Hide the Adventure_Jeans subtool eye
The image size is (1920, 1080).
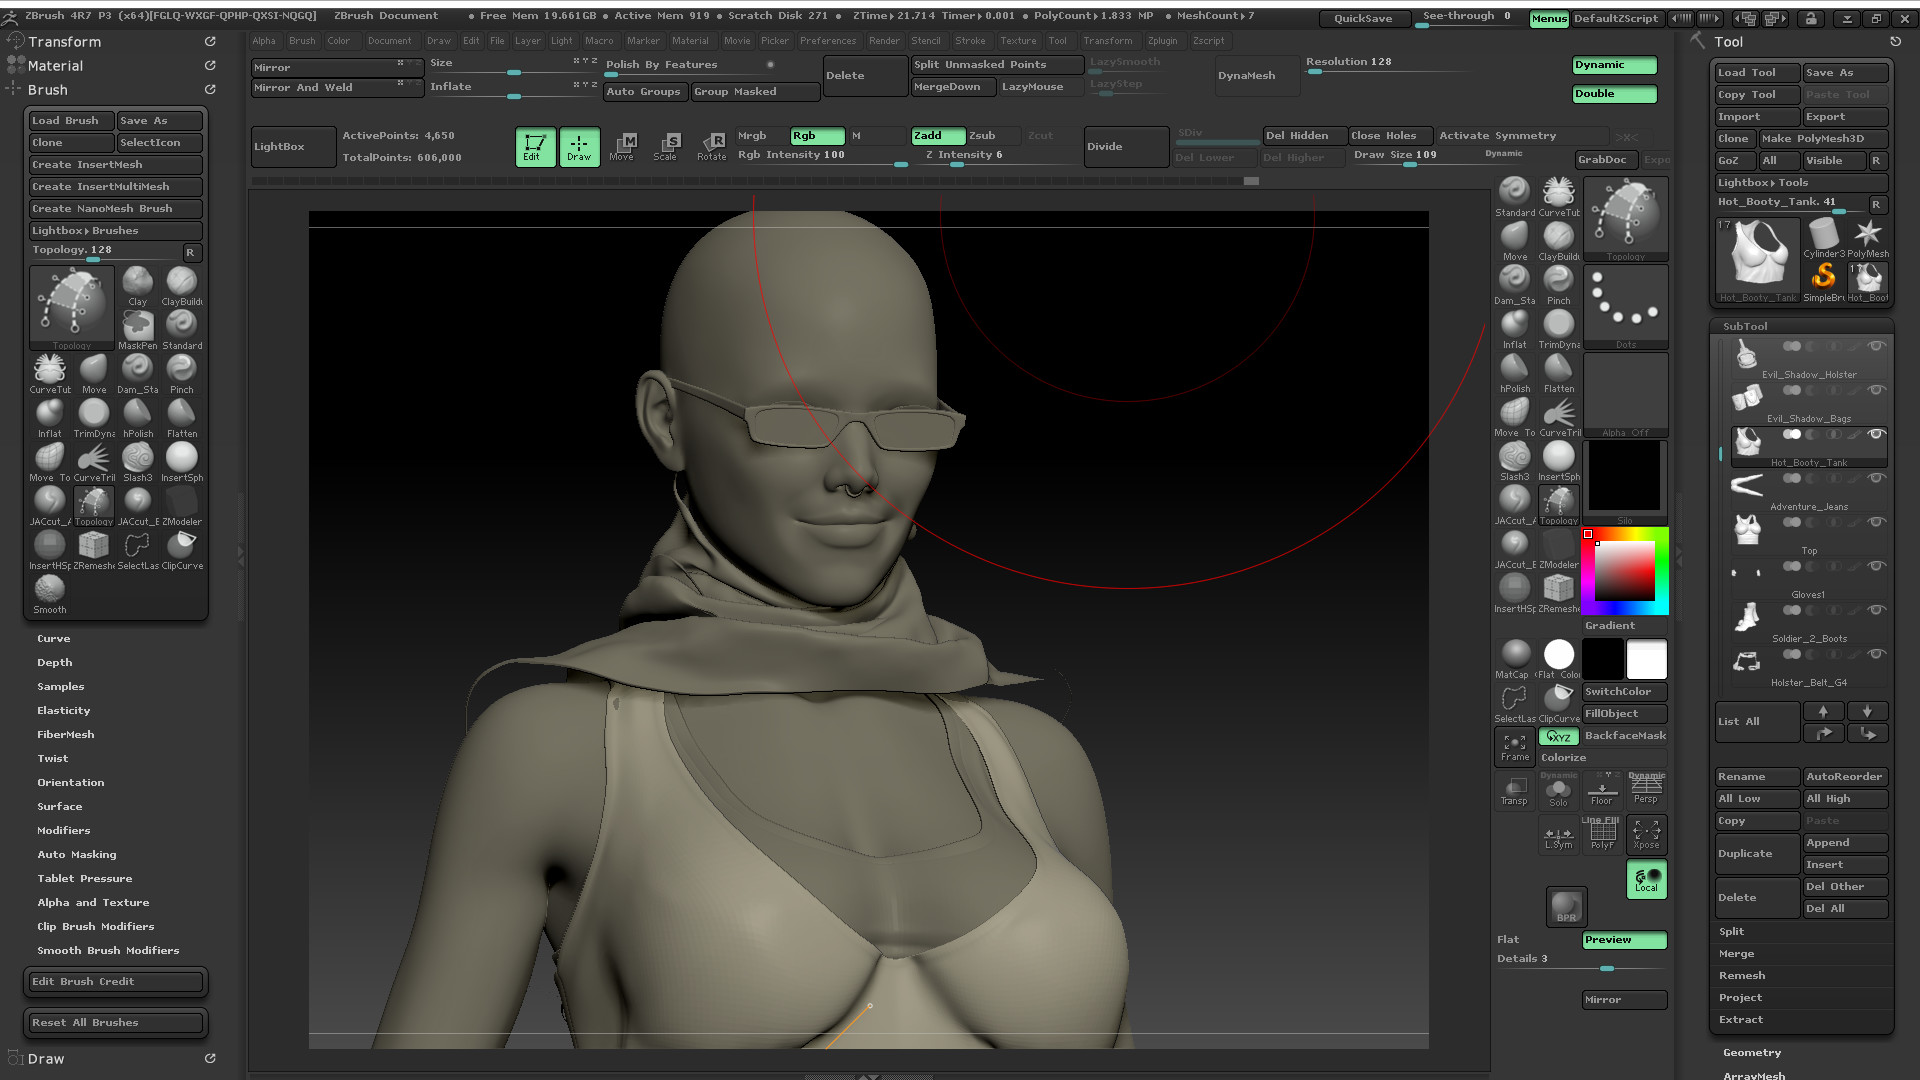tap(1876, 478)
